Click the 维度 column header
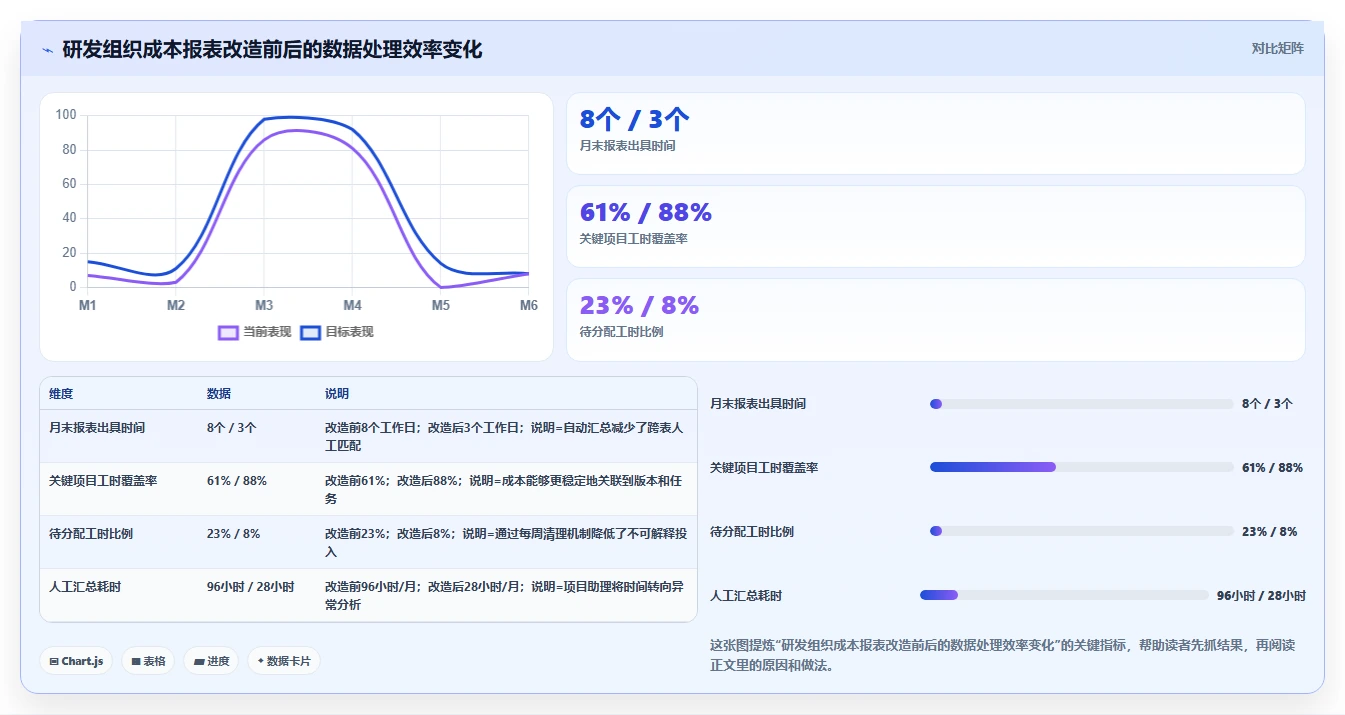This screenshot has height=715, width=1345. point(61,394)
